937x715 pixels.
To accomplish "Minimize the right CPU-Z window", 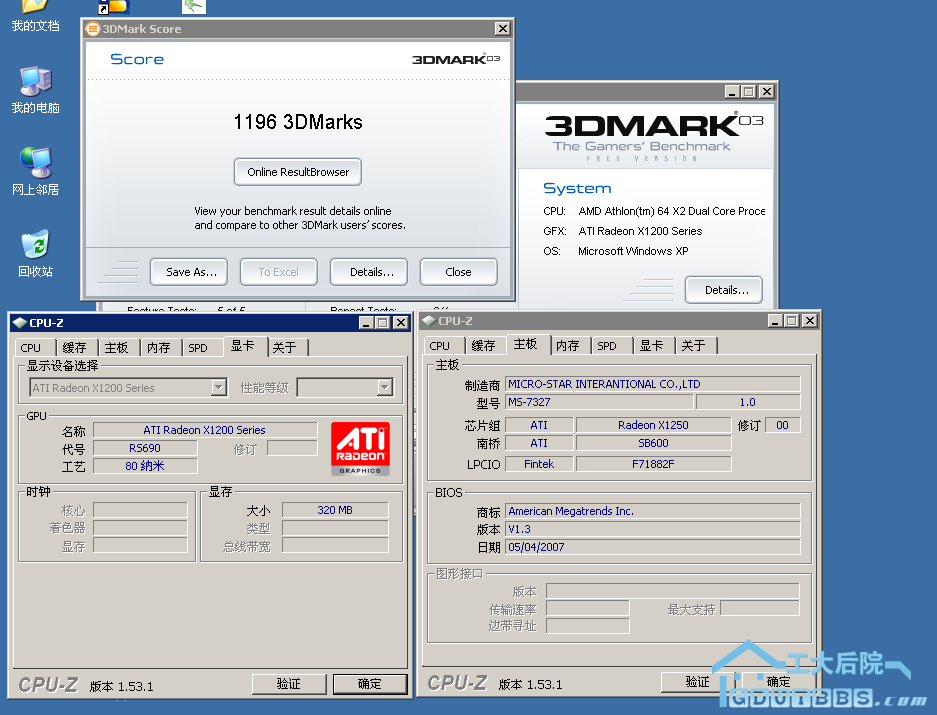I will point(775,320).
